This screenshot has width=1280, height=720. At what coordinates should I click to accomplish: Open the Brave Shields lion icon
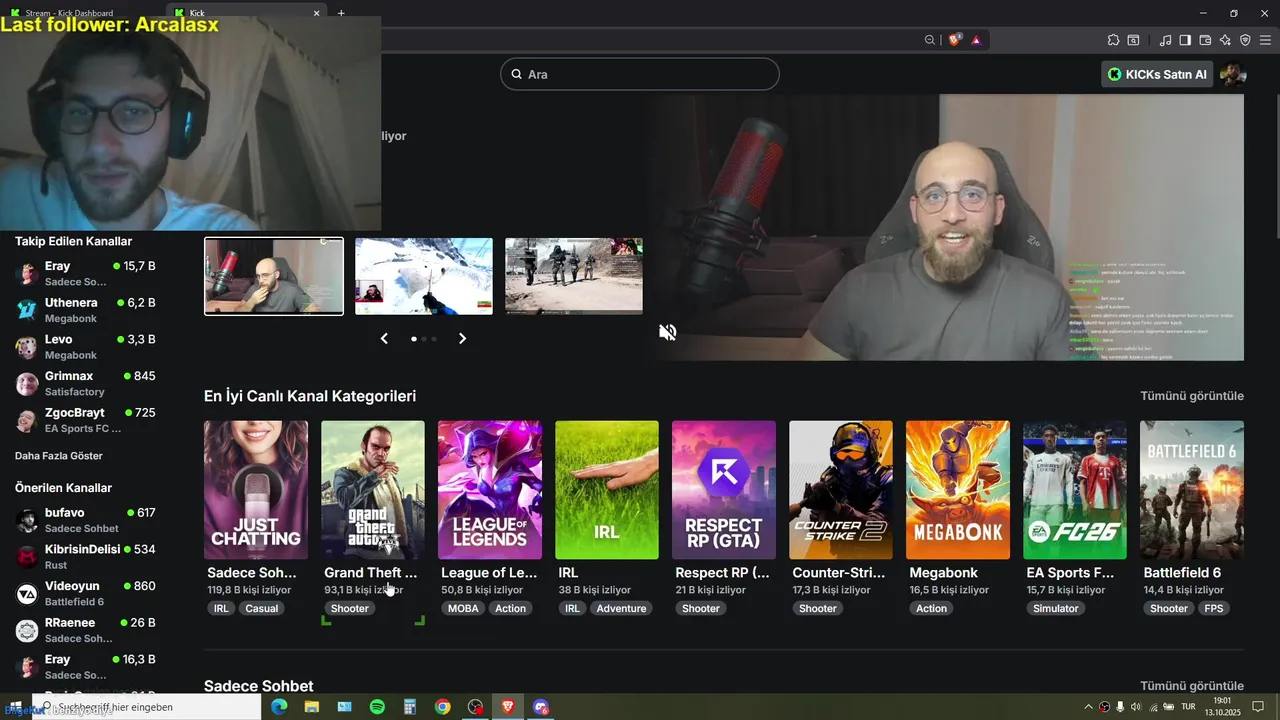click(x=954, y=40)
